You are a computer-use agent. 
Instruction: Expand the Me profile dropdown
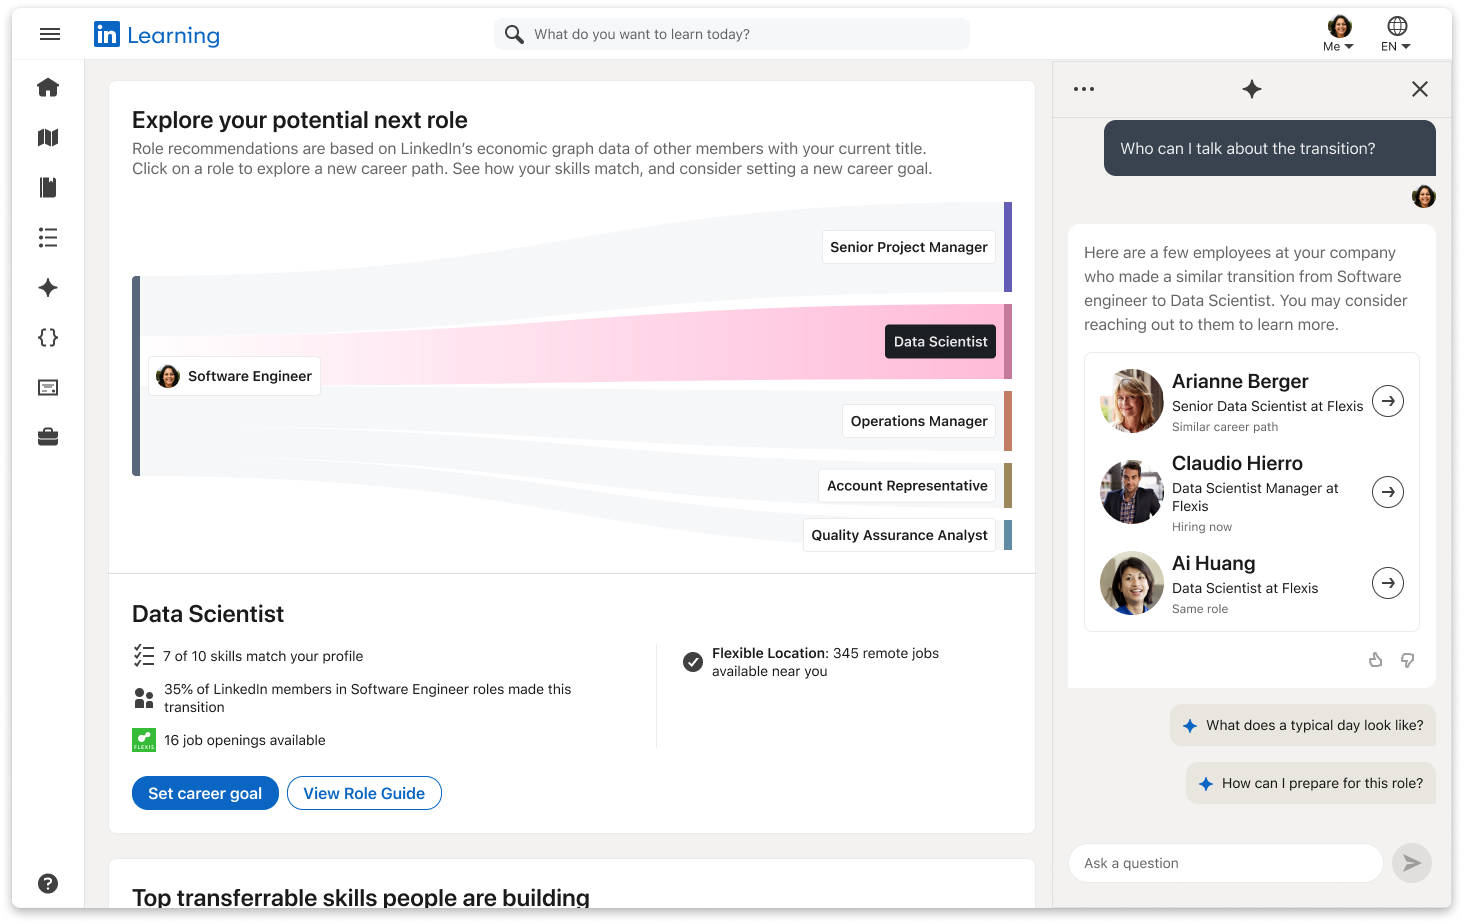tap(1339, 35)
